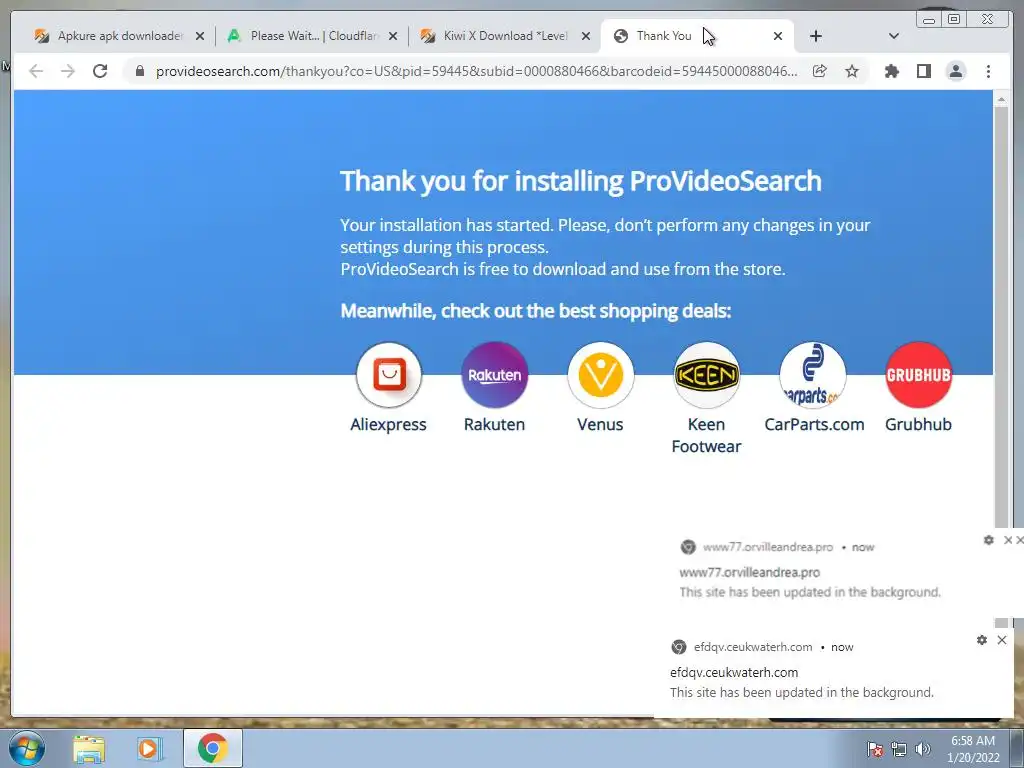Open settings gear on ceukwaterh.com notification
1024x768 pixels.
982,640
